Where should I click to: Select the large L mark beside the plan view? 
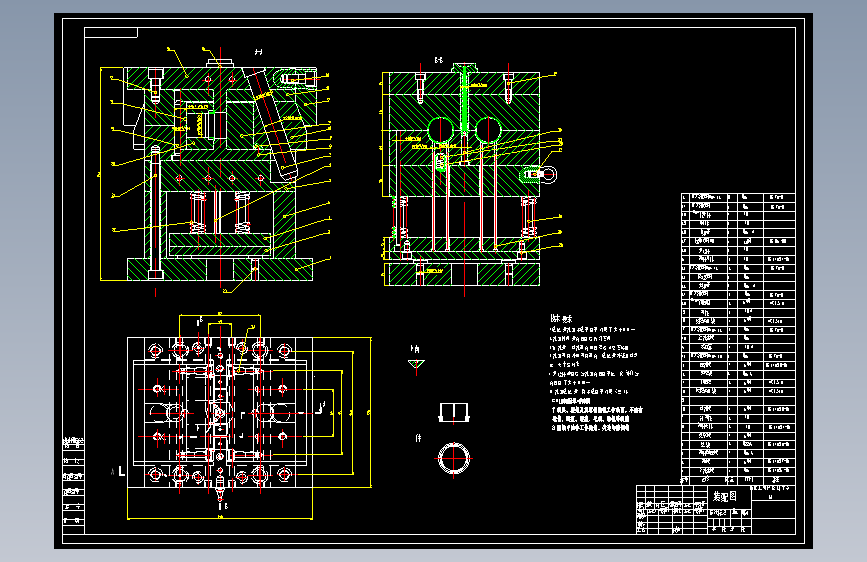pos(121,471)
